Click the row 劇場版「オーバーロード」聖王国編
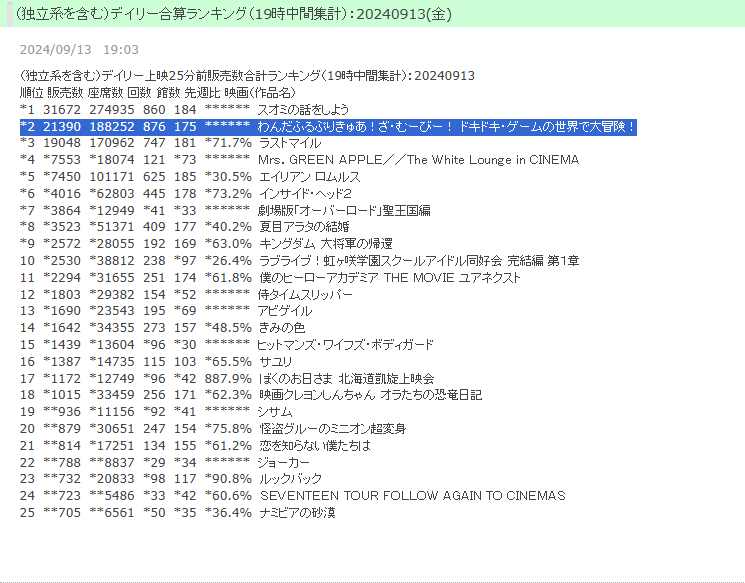This screenshot has height=583, width=745. [225, 210]
